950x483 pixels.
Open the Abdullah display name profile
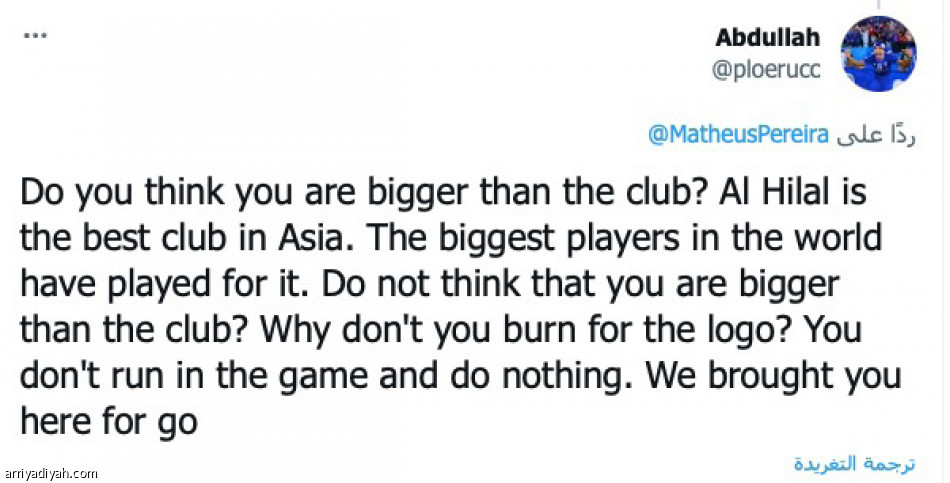[768, 37]
